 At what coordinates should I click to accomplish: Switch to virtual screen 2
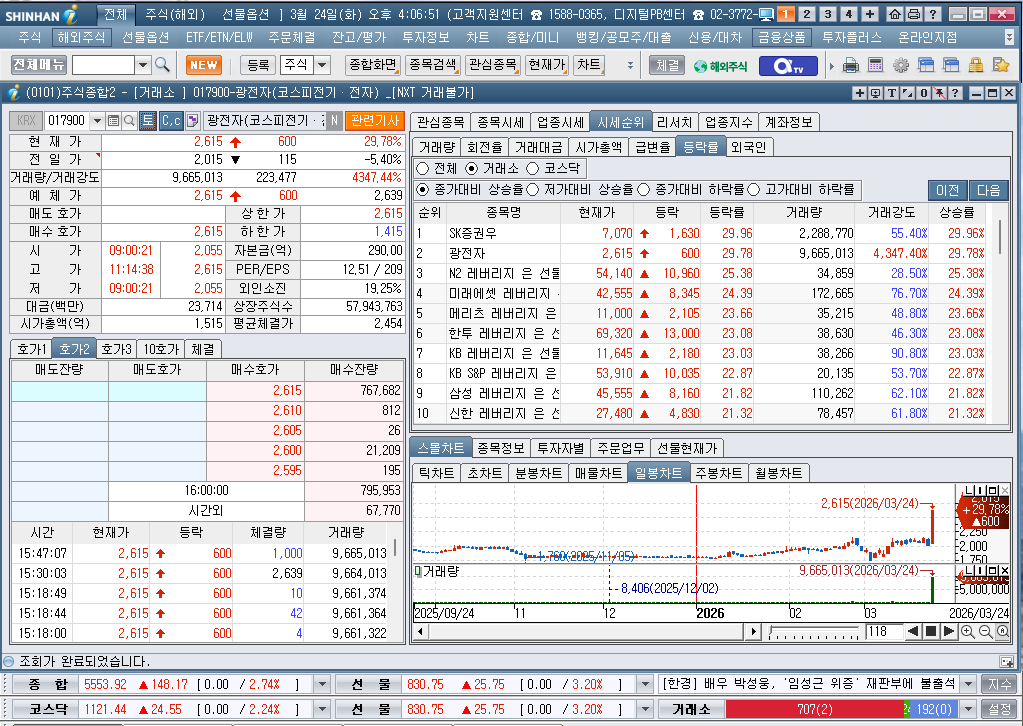pos(806,14)
